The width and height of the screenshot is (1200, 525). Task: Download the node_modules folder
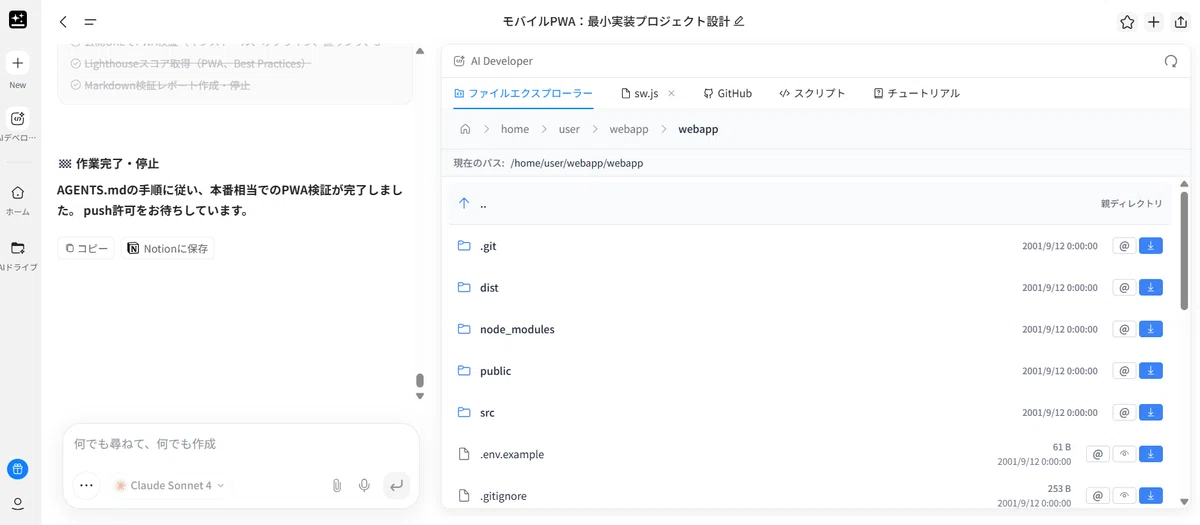[1151, 329]
